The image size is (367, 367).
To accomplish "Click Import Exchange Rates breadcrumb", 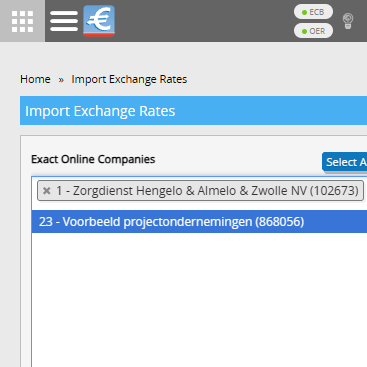I will (x=129, y=79).
